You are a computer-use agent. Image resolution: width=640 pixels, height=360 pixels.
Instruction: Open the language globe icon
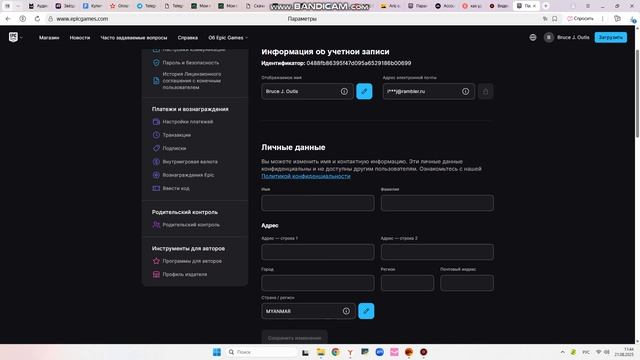coord(533,37)
